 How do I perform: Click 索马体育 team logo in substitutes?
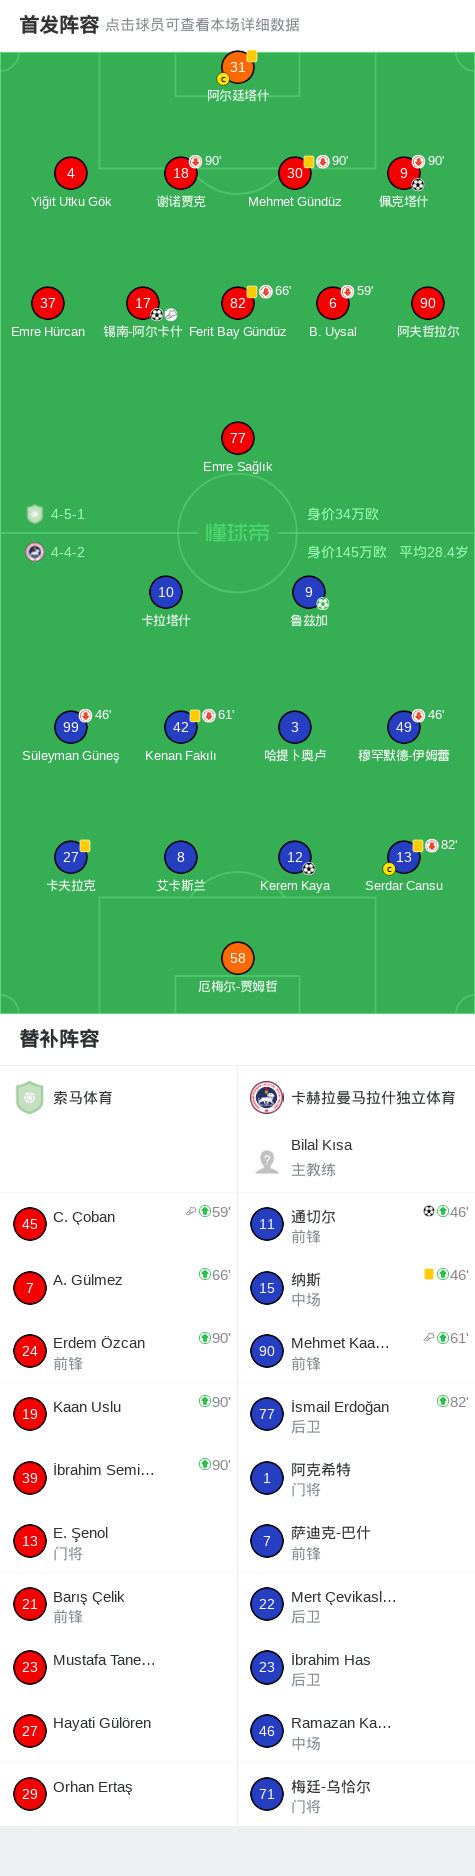click(30, 1098)
